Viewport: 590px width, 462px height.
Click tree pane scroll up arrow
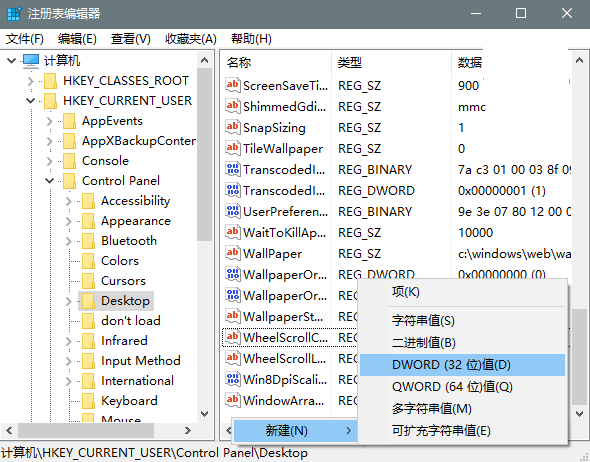[204, 60]
